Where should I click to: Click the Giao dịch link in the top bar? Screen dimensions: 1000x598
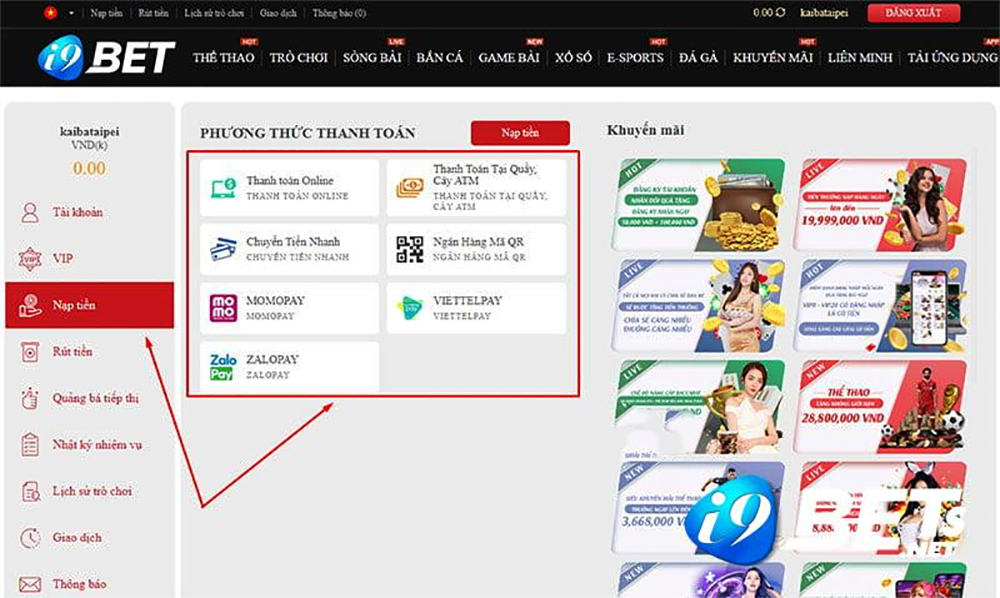coord(278,13)
